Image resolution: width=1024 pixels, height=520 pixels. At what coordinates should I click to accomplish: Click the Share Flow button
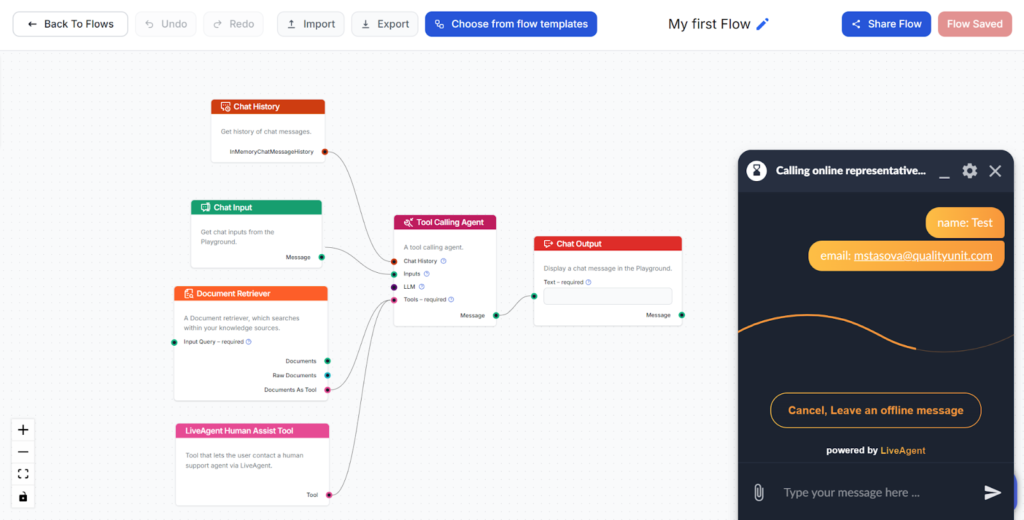(886, 24)
